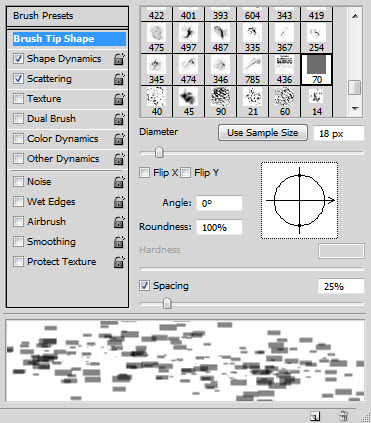Toggle lock icon next to Scattering

(x=119, y=79)
